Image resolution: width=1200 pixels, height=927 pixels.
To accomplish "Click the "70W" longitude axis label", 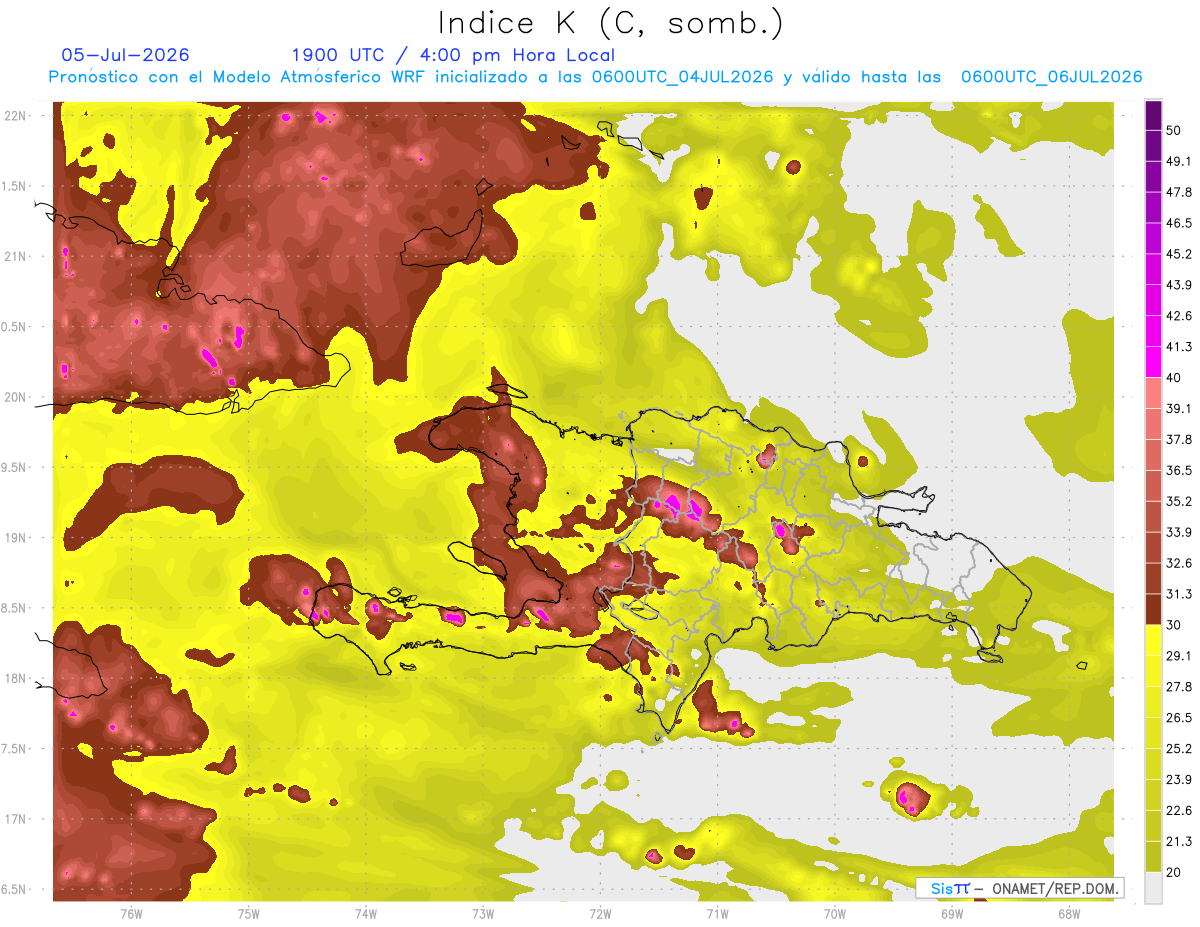I will [835, 914].
